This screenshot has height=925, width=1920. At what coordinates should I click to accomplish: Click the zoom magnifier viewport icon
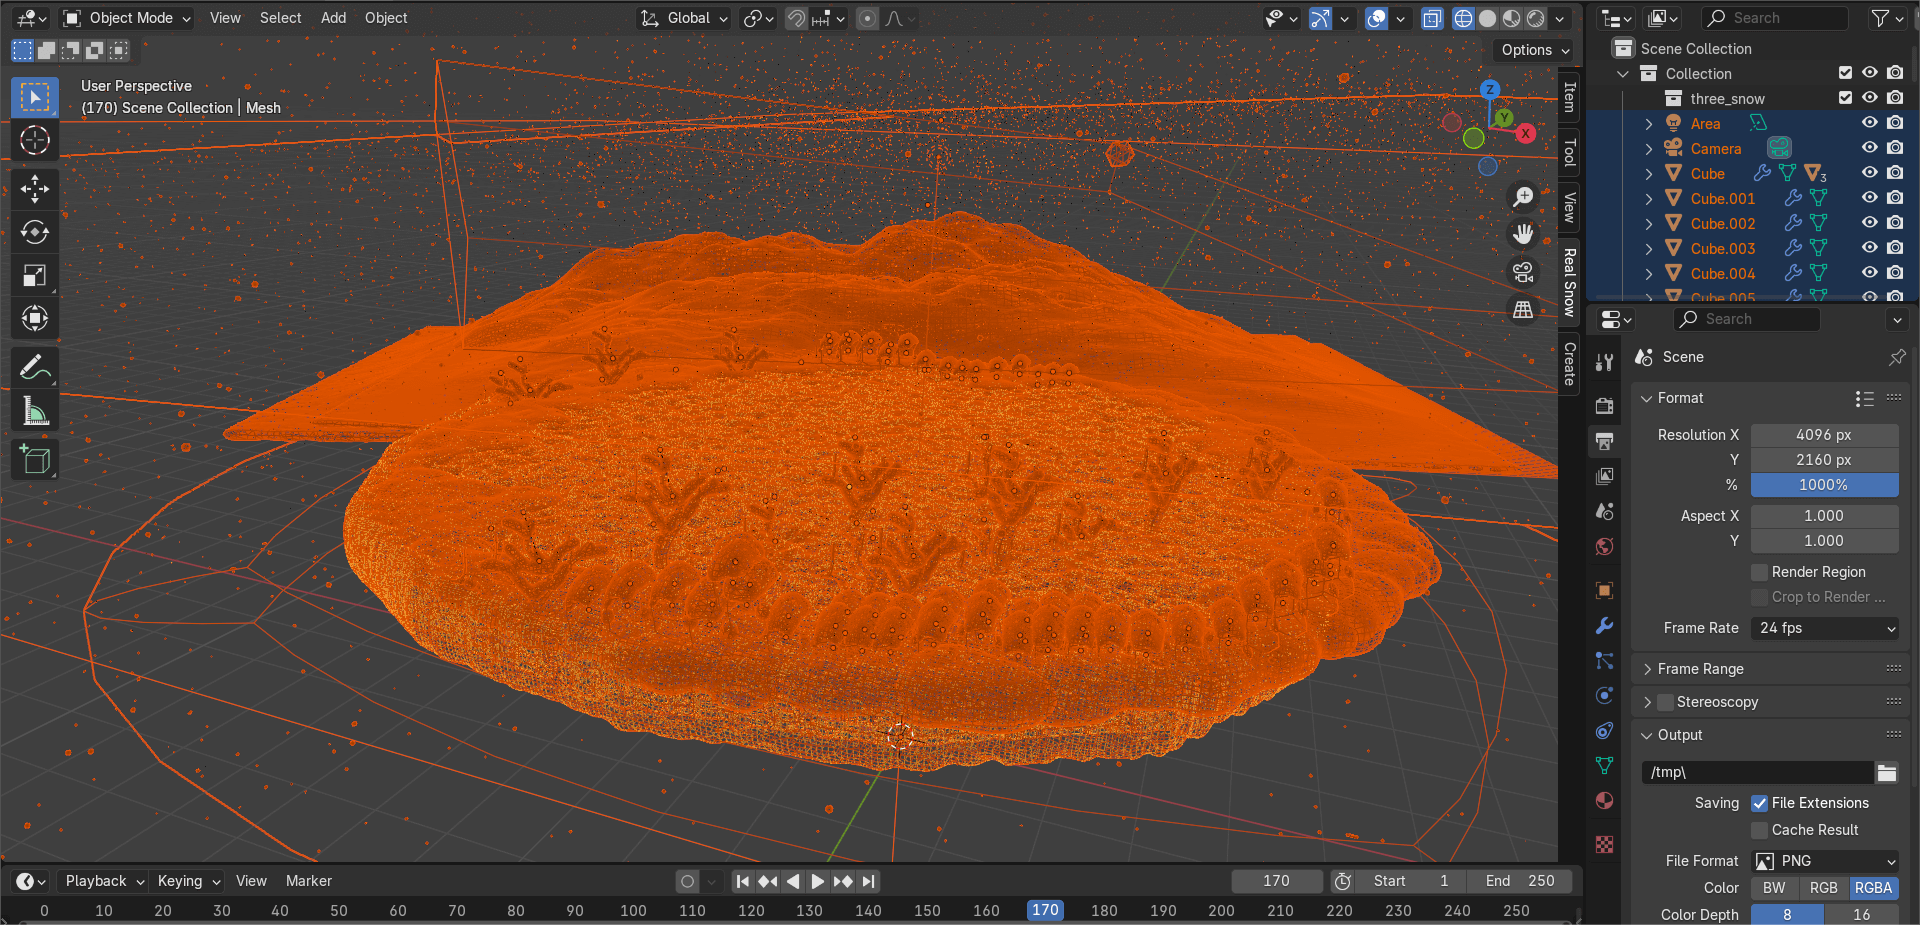(x=1523, y=197)
